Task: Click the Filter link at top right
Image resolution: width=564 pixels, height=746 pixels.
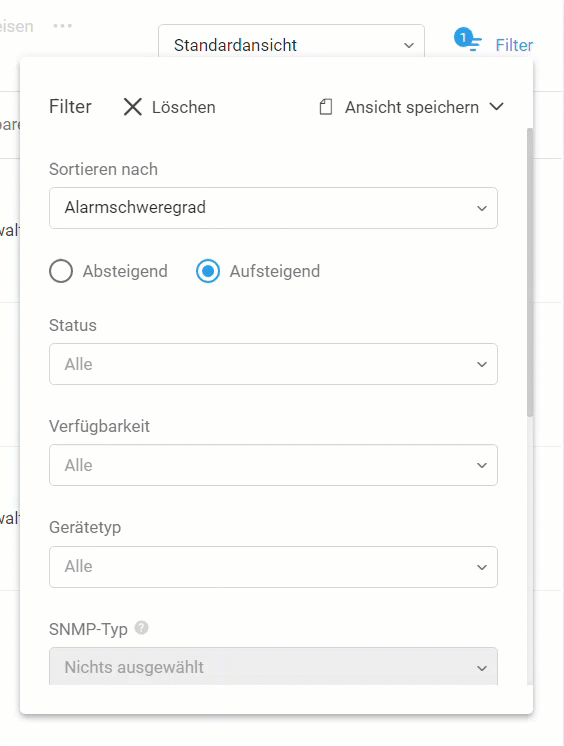Action: click(x=514, y=45)
